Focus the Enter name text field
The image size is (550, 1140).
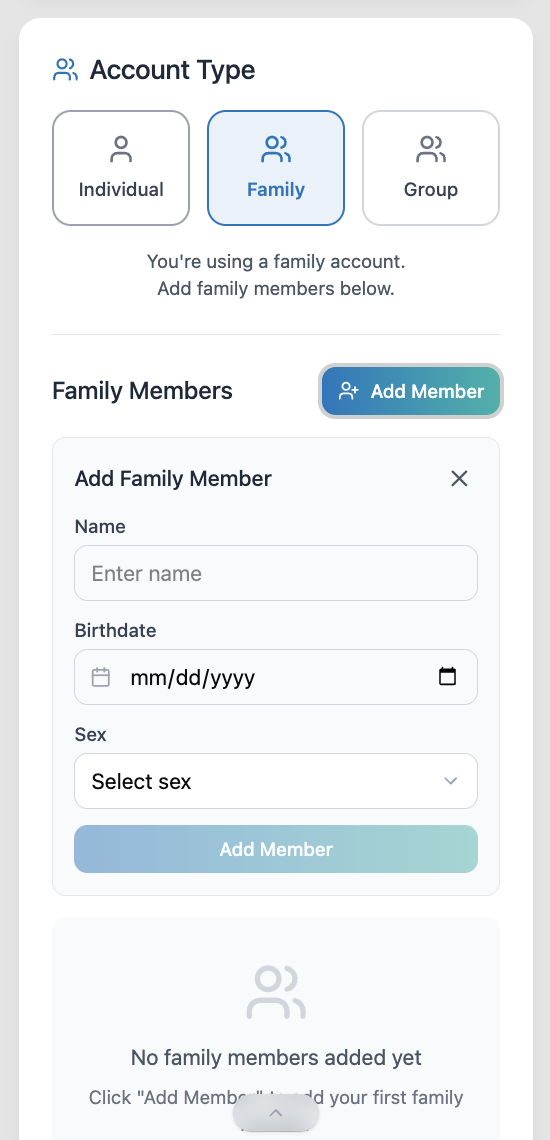(x=276, y=573)
